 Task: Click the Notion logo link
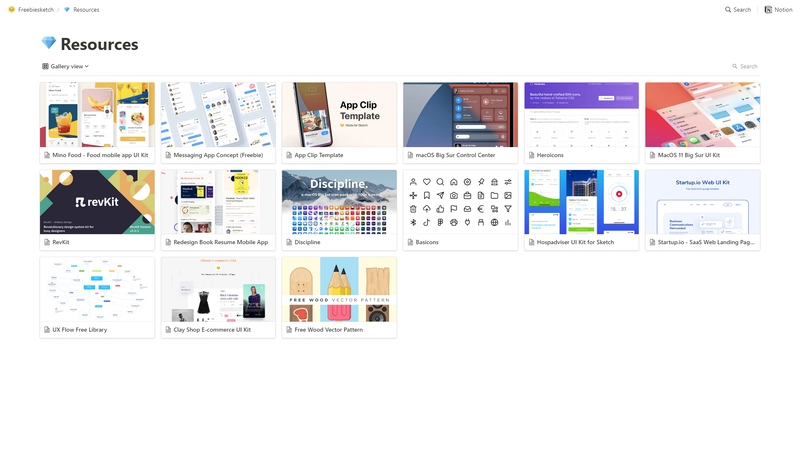pos(778,10)
